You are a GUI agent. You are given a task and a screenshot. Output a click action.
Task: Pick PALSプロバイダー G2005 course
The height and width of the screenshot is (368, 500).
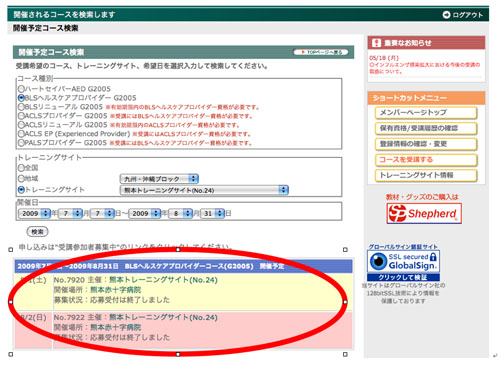coord(21,143)
